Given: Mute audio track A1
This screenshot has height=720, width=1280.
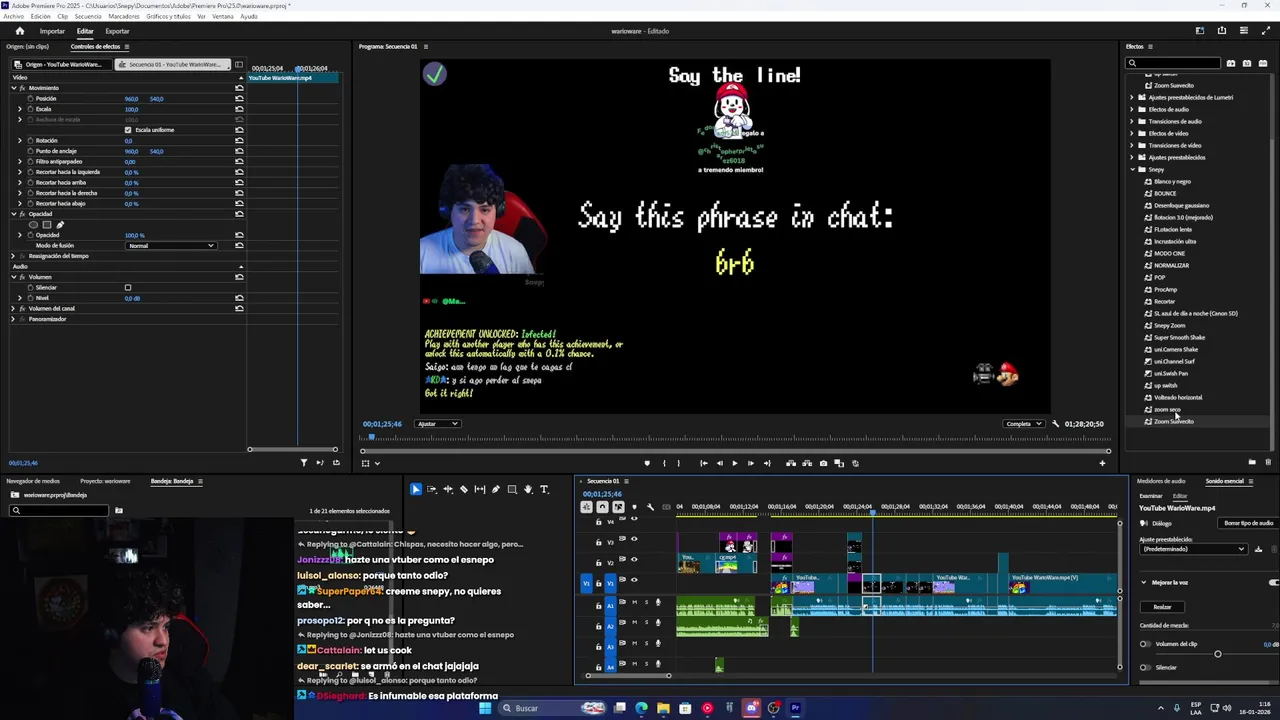Looking at the screenshot, I should coord(634,602).
